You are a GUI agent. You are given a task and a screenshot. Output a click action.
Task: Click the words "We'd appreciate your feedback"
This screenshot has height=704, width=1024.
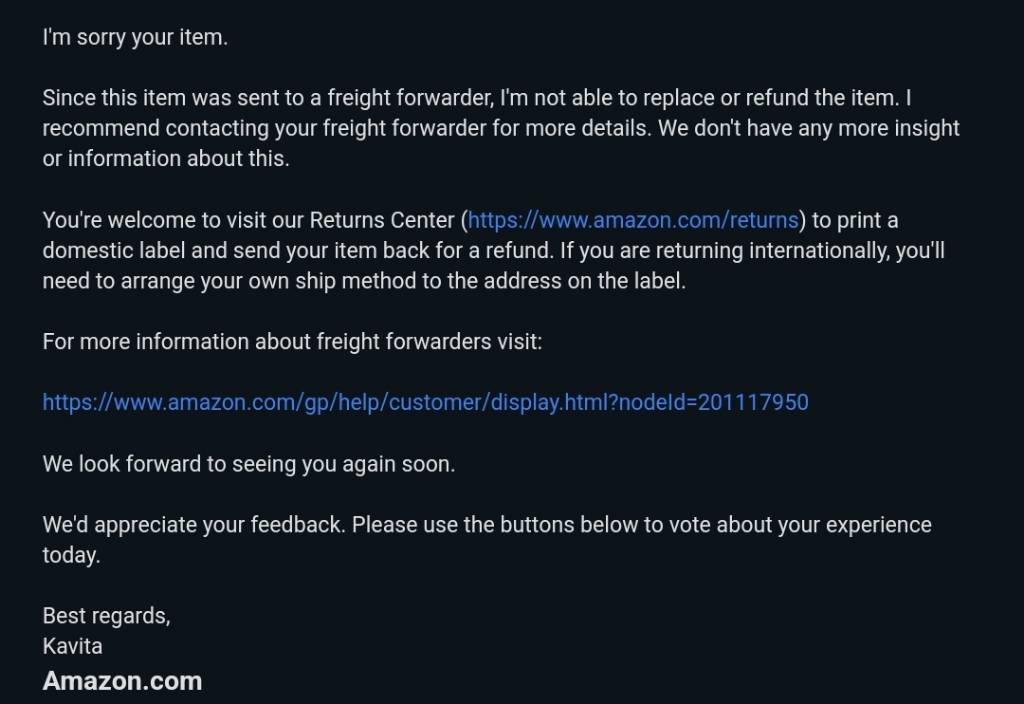point(193,525)
